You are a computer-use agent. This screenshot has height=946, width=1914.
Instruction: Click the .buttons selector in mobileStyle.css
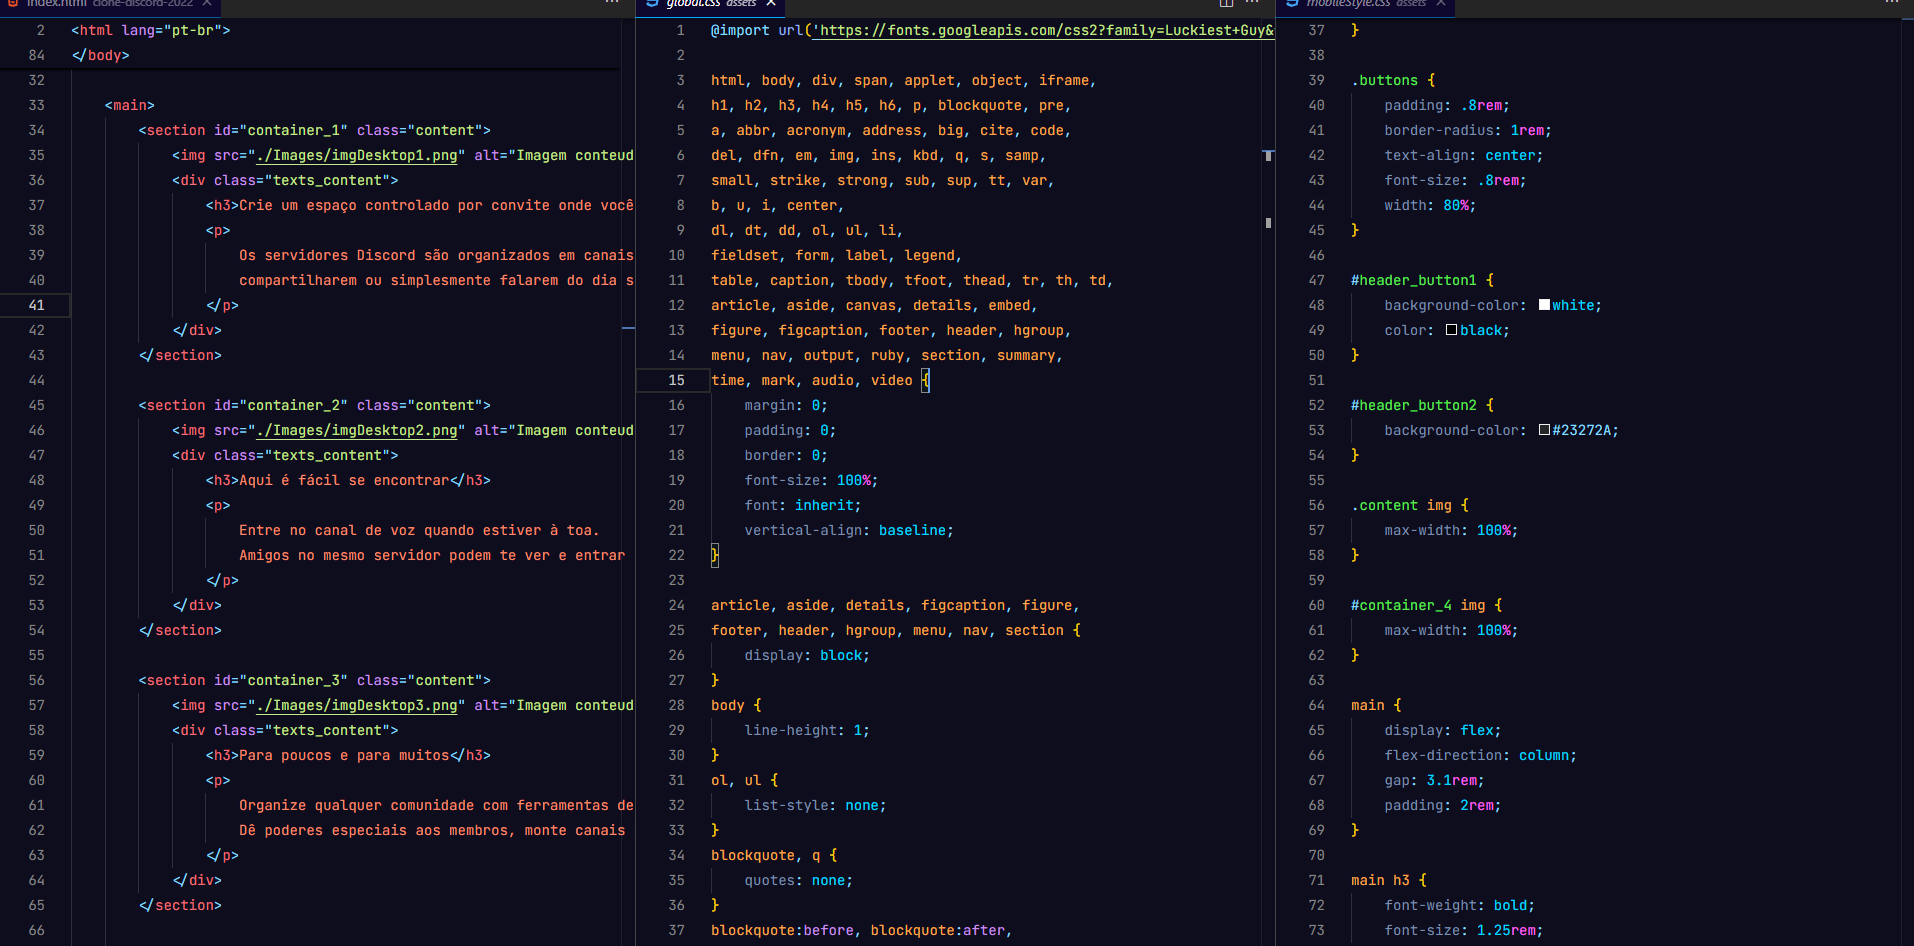tap(1385, 80)
